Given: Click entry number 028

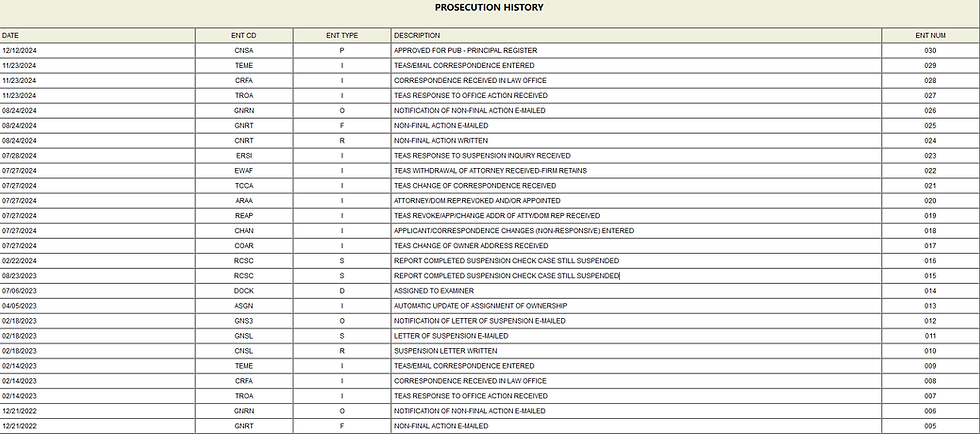Looking at the screenshot, I should (x=930, y=81).
